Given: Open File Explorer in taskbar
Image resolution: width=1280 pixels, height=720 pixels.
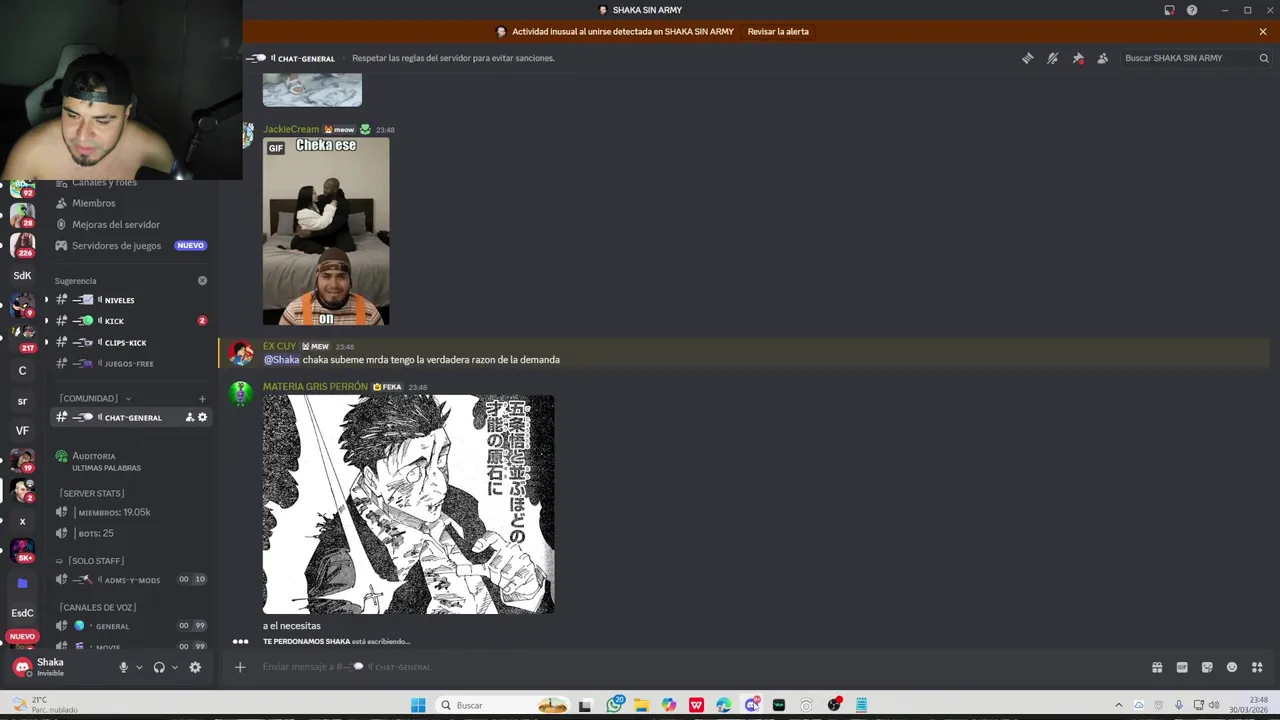Looking at the screenshot, I should click(x=641, y=705).
